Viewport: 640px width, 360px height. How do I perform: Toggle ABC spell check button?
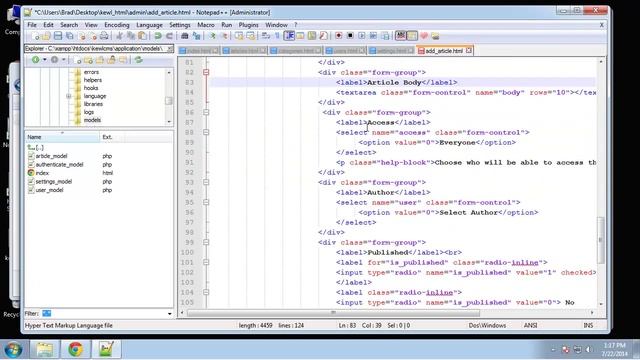(x=400, y=36)
